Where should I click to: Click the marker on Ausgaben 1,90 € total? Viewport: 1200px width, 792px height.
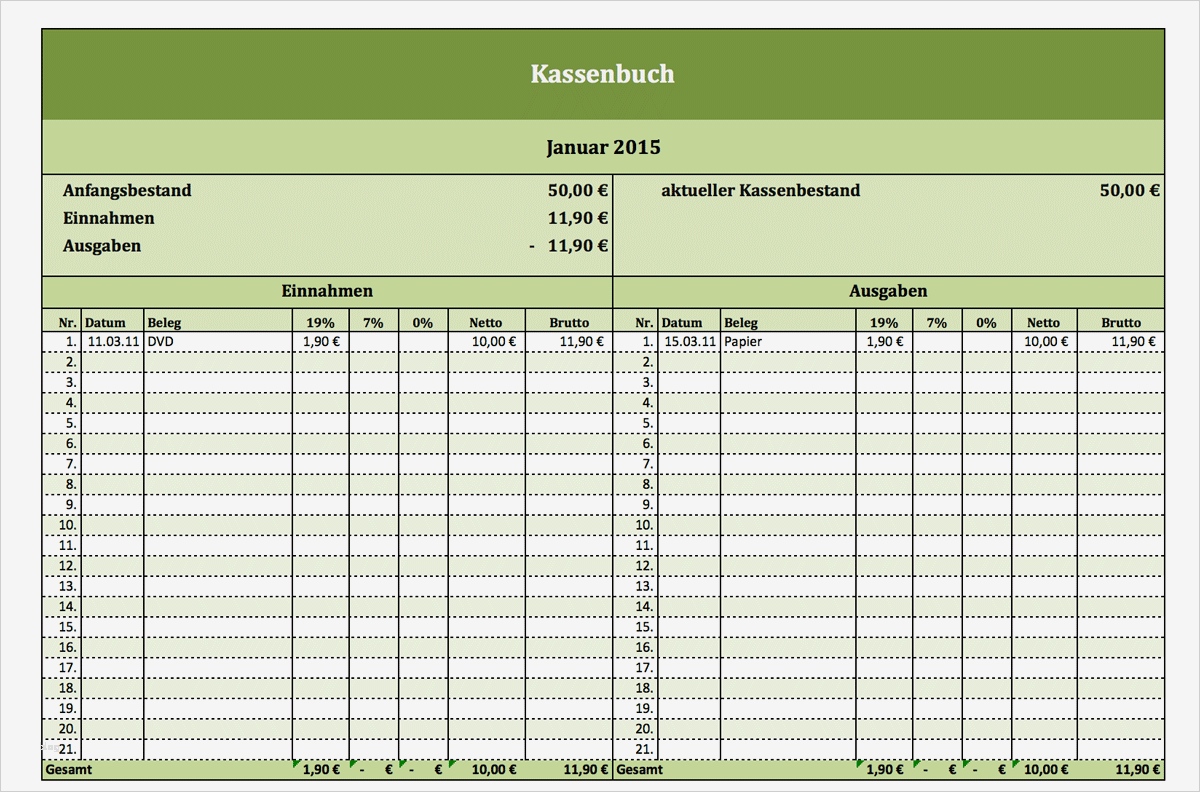click(860, 764)
